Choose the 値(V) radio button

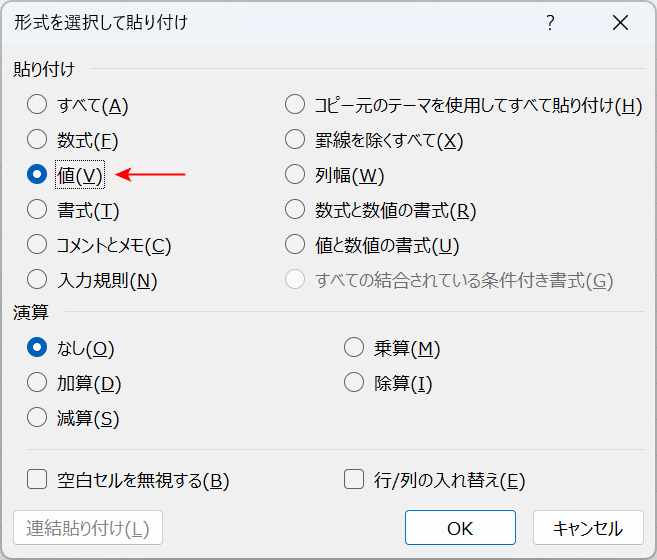pyautogui.click(x=37, y=175)
